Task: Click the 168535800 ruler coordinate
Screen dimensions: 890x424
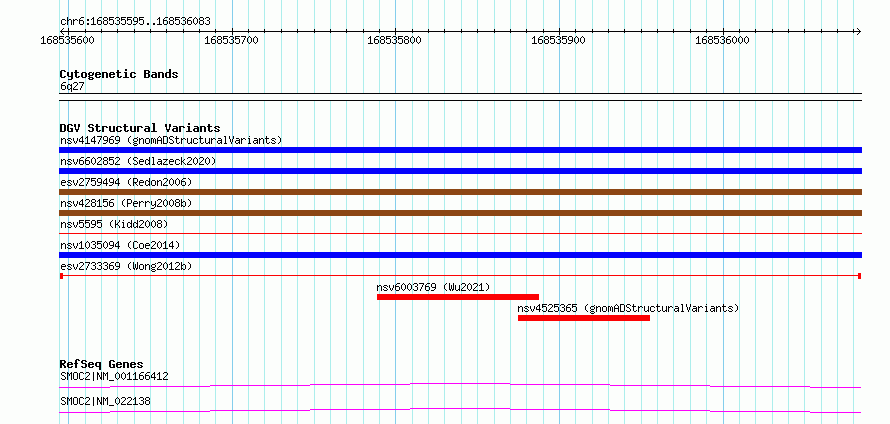Action: (394, 40)
